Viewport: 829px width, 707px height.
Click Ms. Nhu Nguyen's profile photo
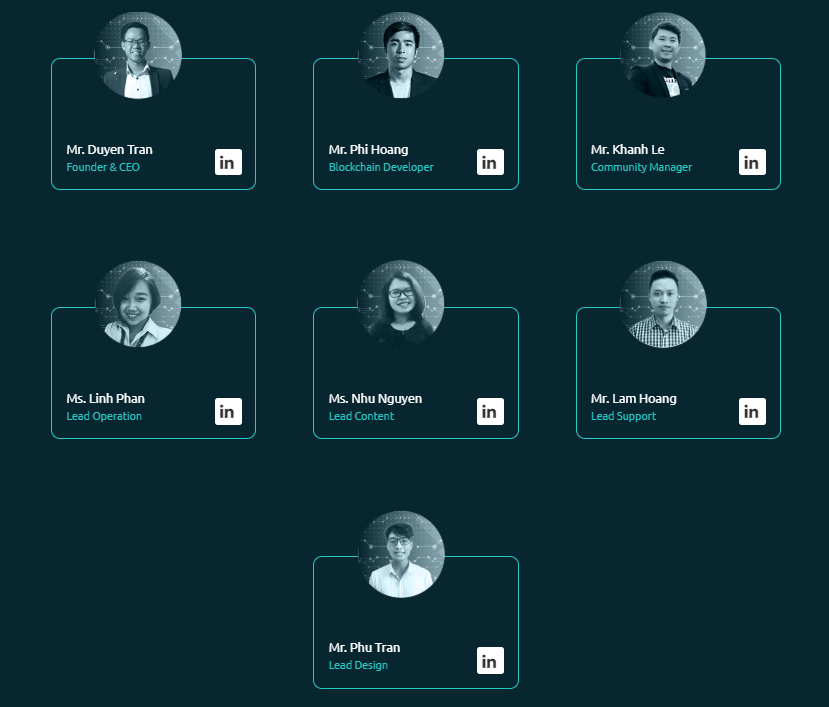click(401, 304)
